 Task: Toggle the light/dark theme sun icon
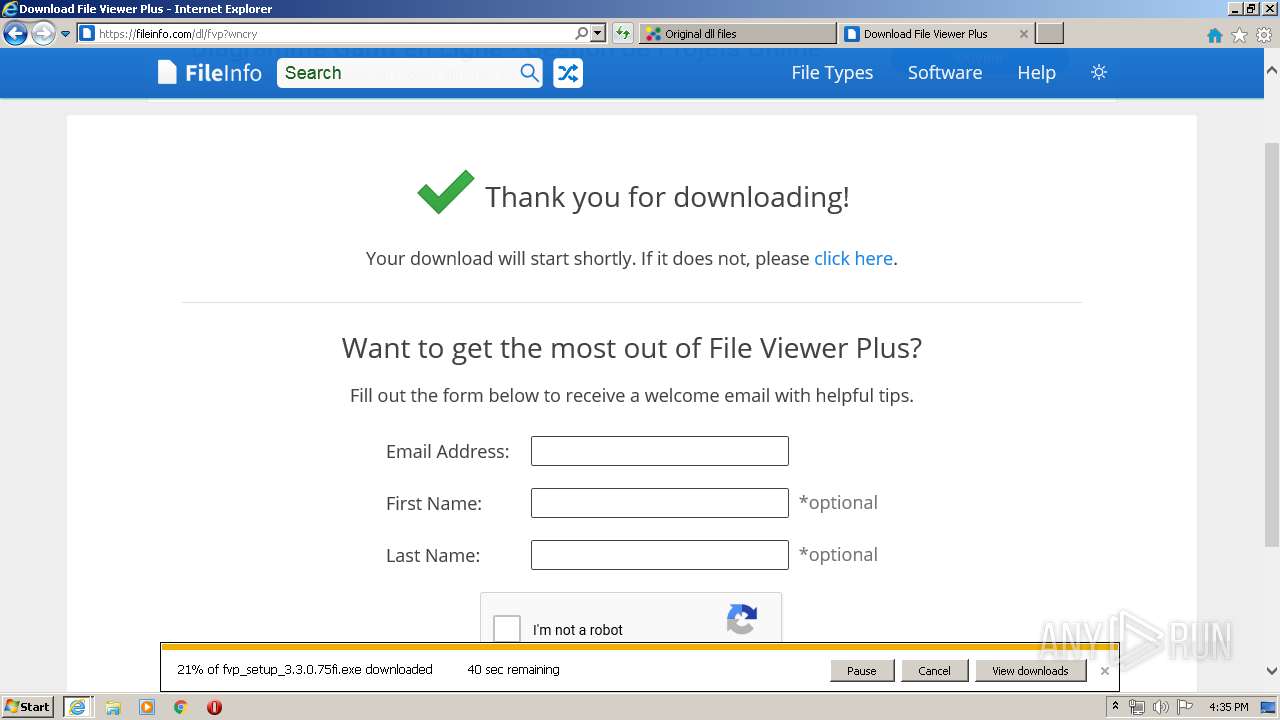pos(1099,72)
